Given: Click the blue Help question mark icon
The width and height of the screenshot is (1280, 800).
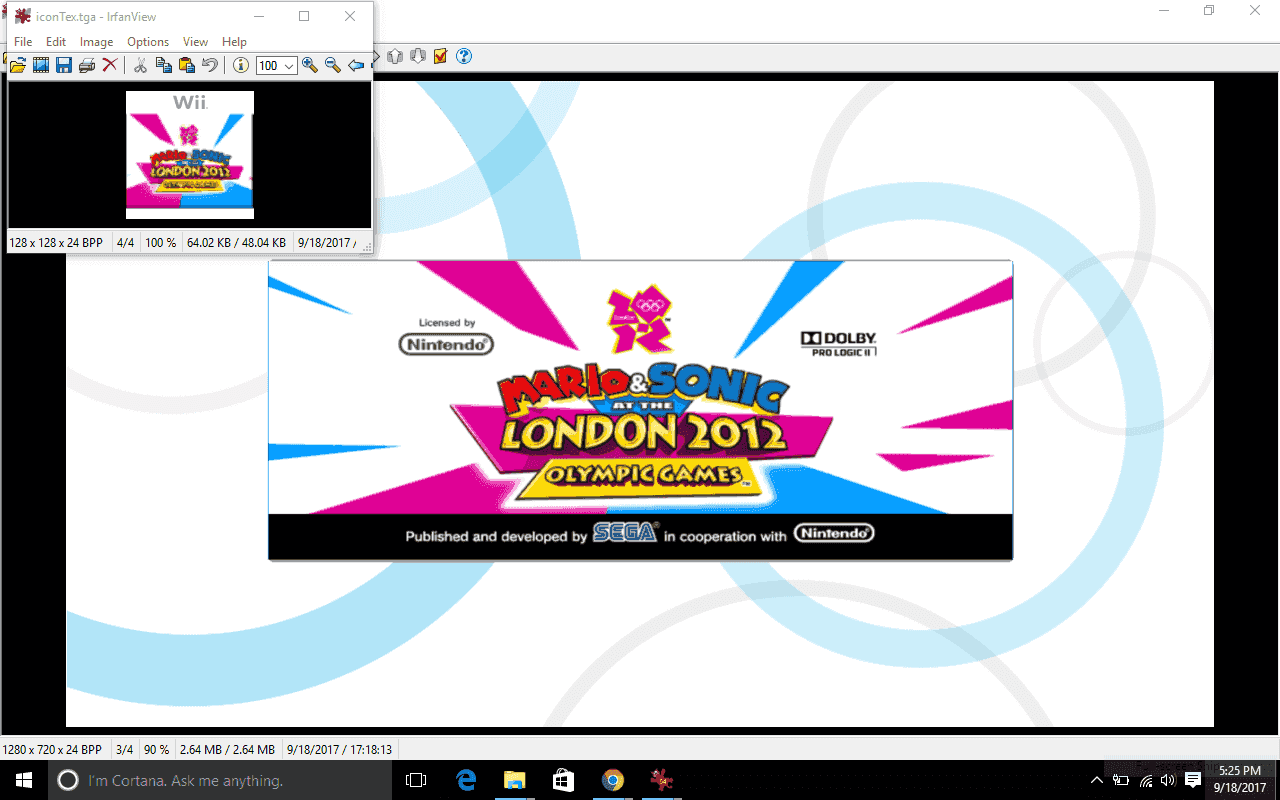Looking at the screenshot, I should pos(464,56).
